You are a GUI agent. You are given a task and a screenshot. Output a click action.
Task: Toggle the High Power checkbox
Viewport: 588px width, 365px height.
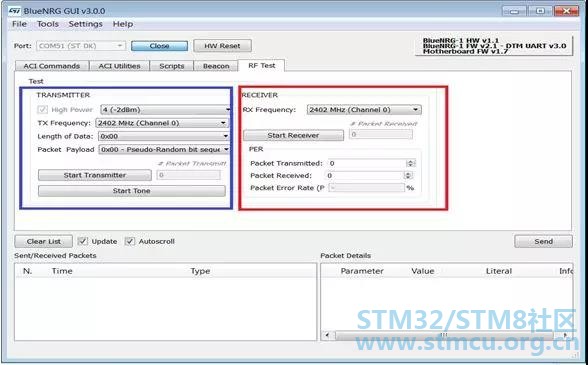tap(42, 110)
